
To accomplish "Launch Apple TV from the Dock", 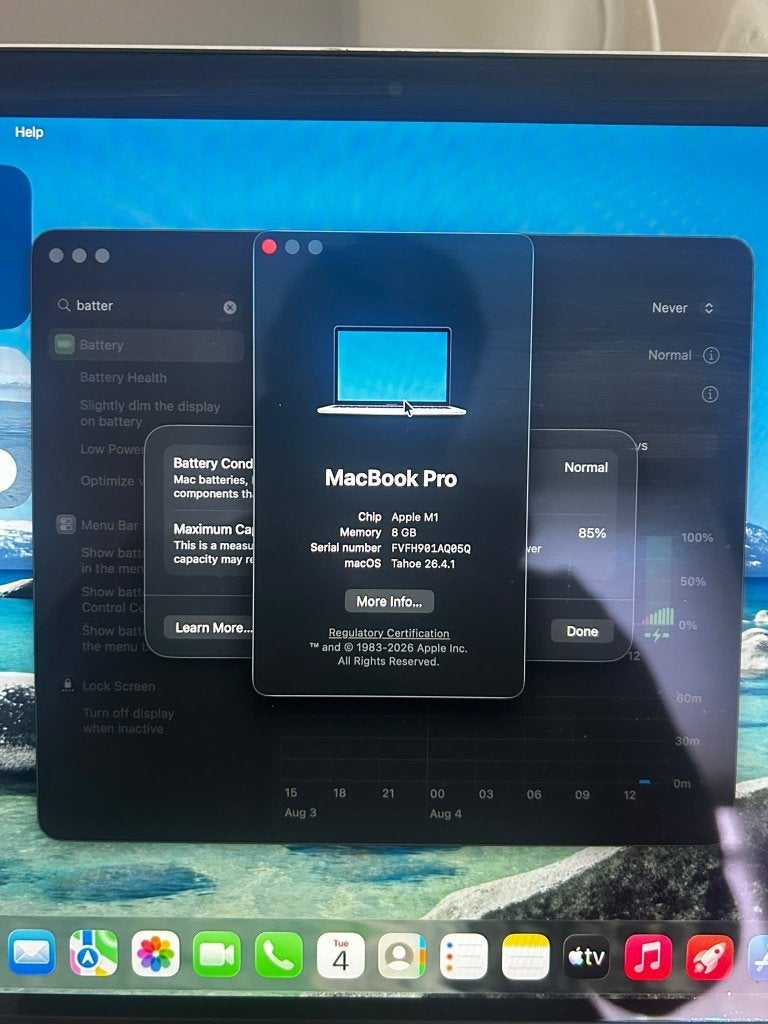I will click(x=586, y=957).
